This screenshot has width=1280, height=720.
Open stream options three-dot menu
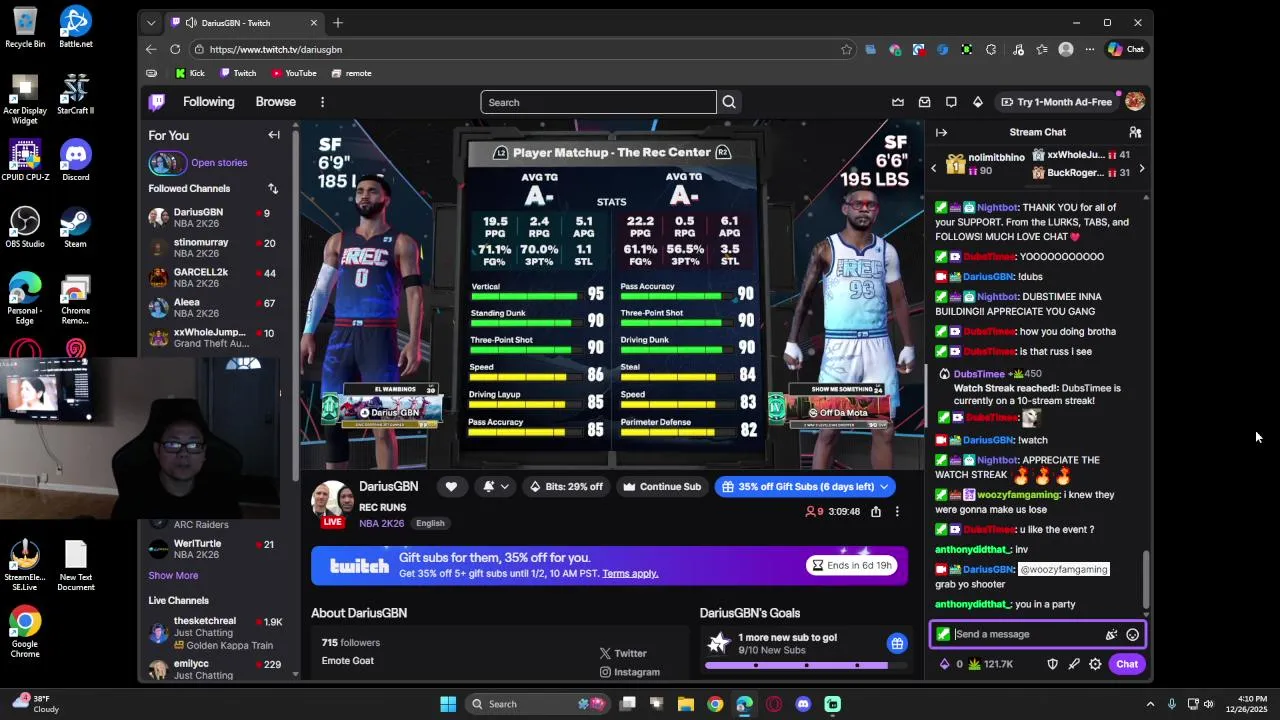(897, 512)
